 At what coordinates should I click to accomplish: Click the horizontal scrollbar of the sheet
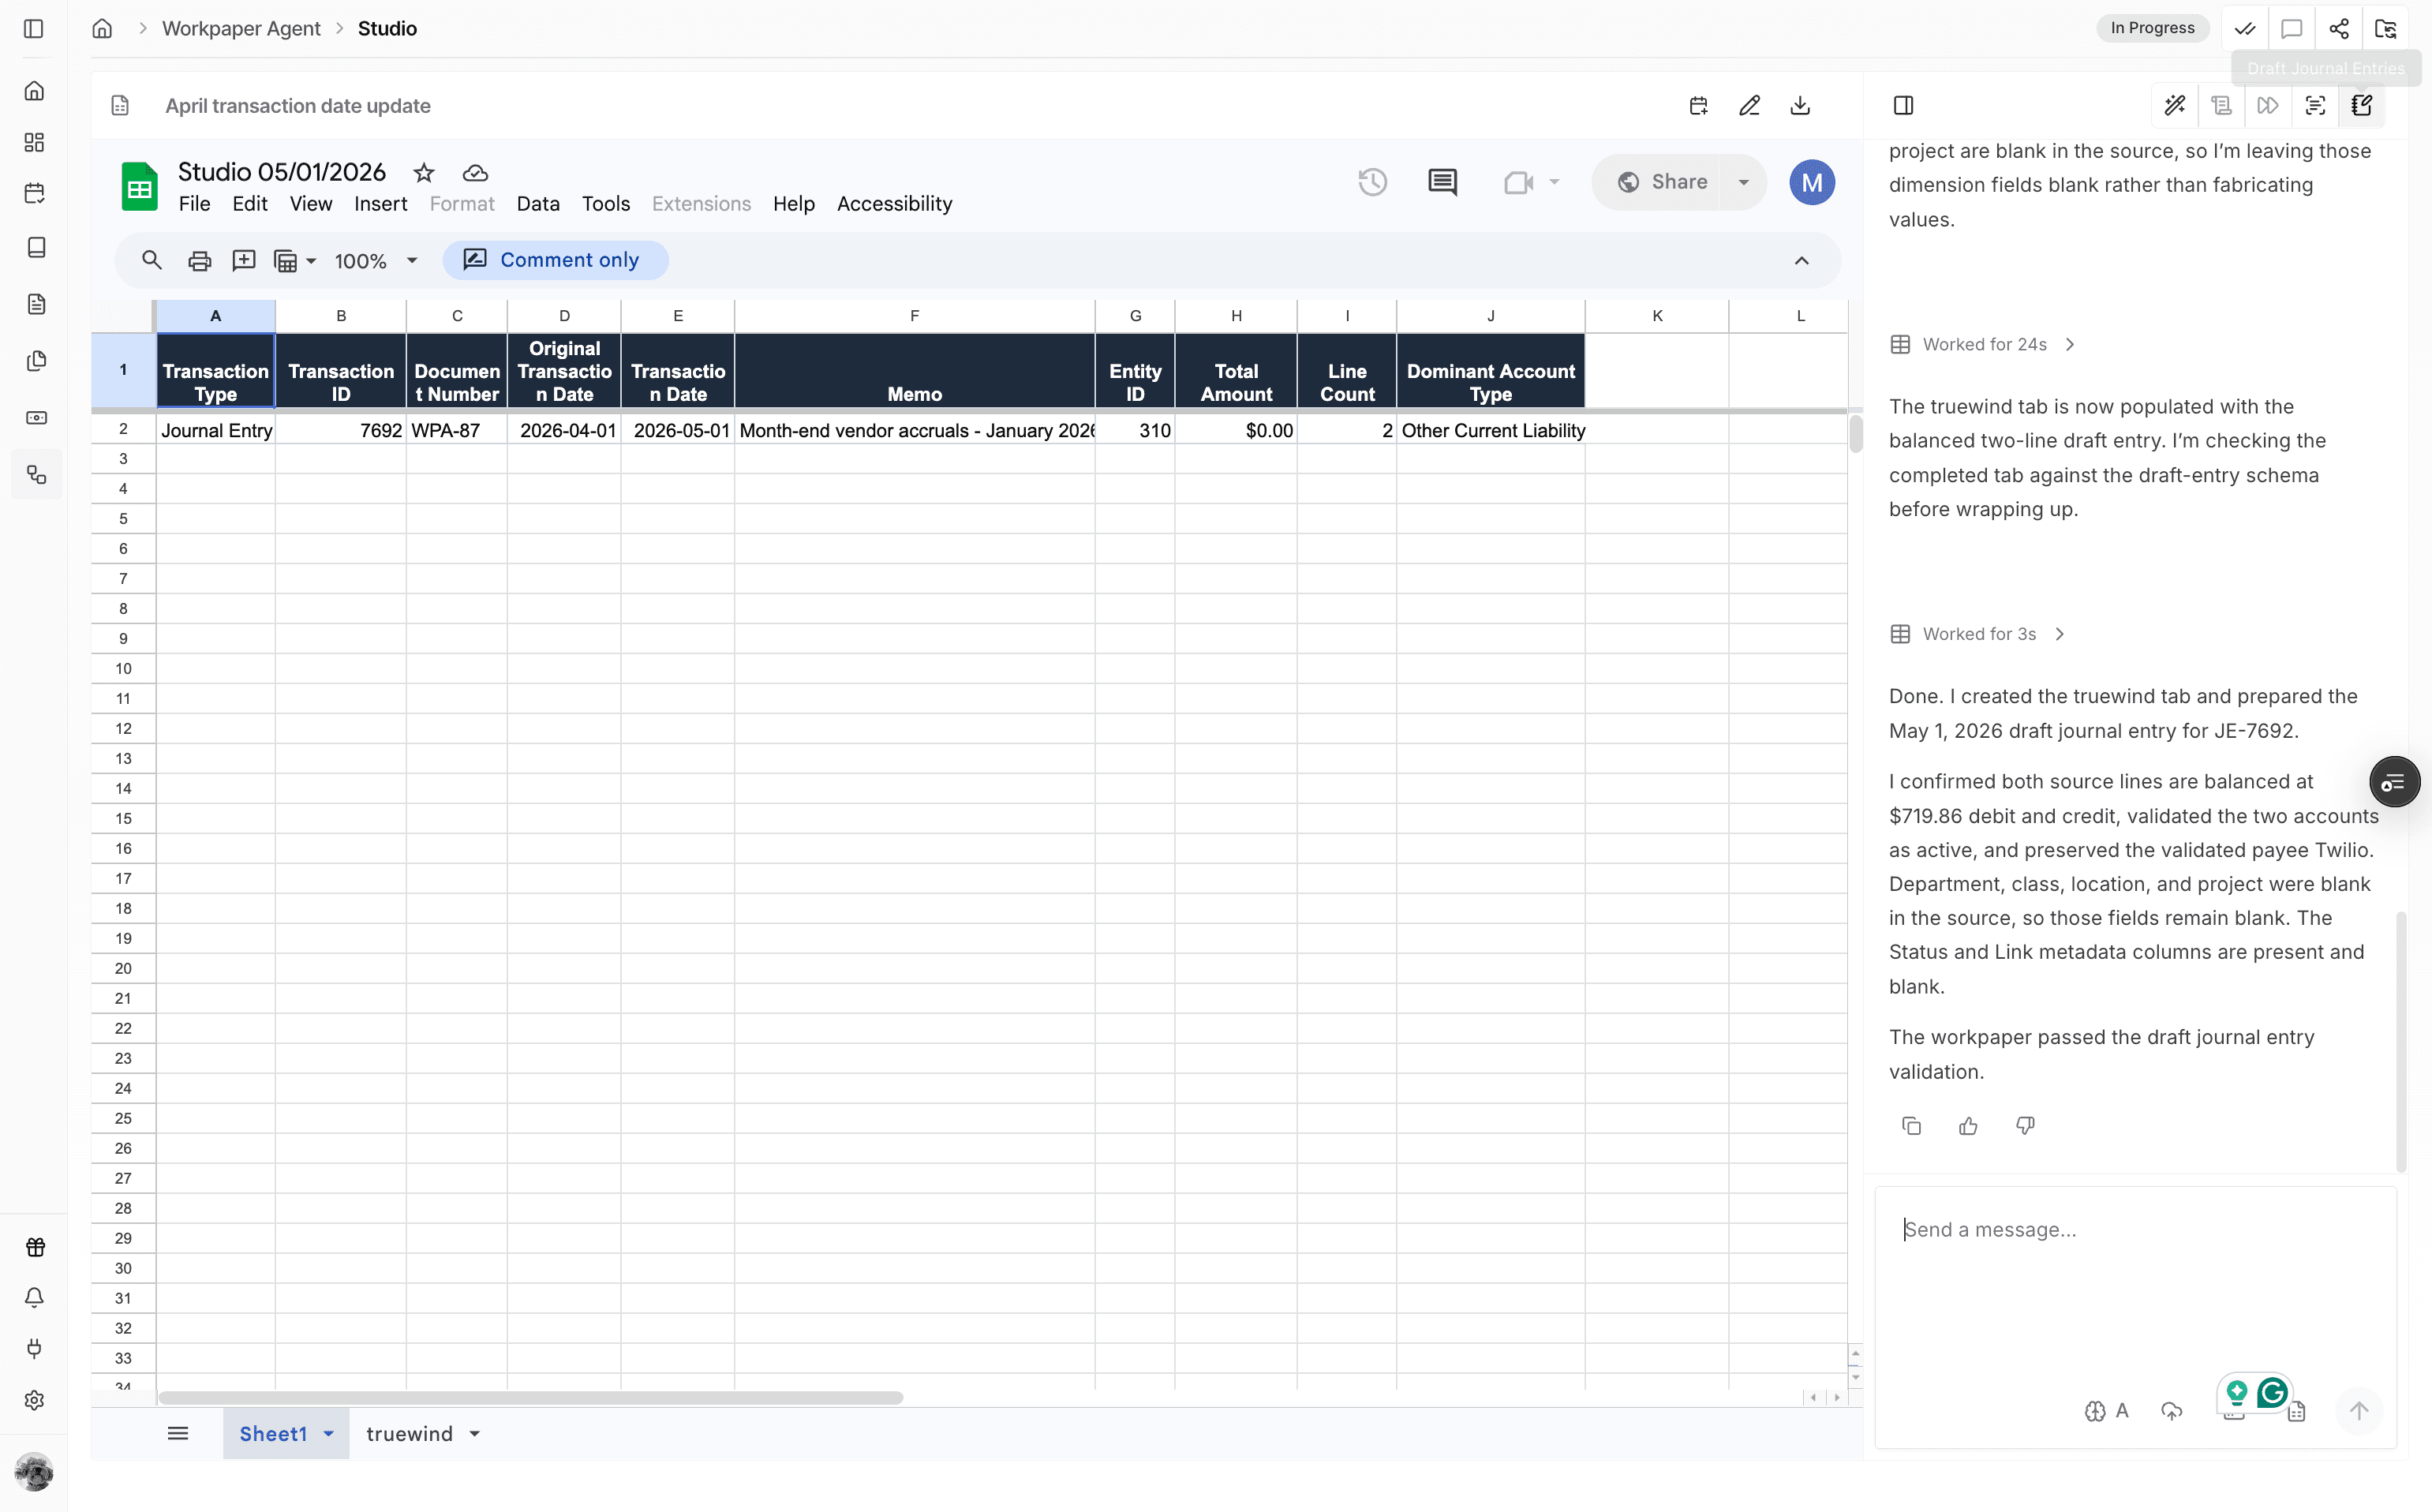[x=531, y=1397]
